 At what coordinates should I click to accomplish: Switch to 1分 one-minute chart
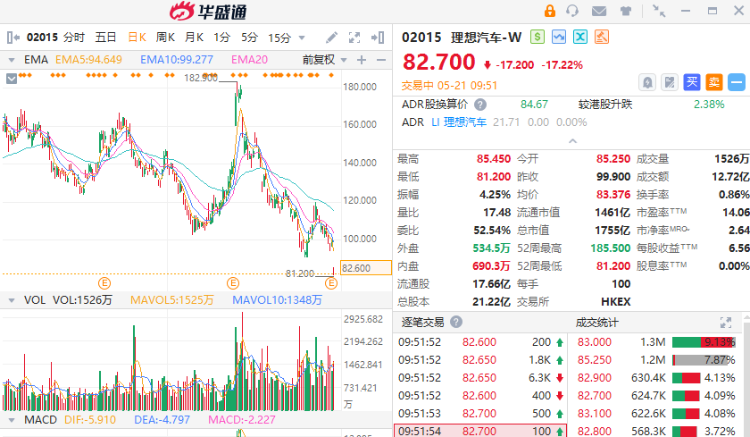221,37
